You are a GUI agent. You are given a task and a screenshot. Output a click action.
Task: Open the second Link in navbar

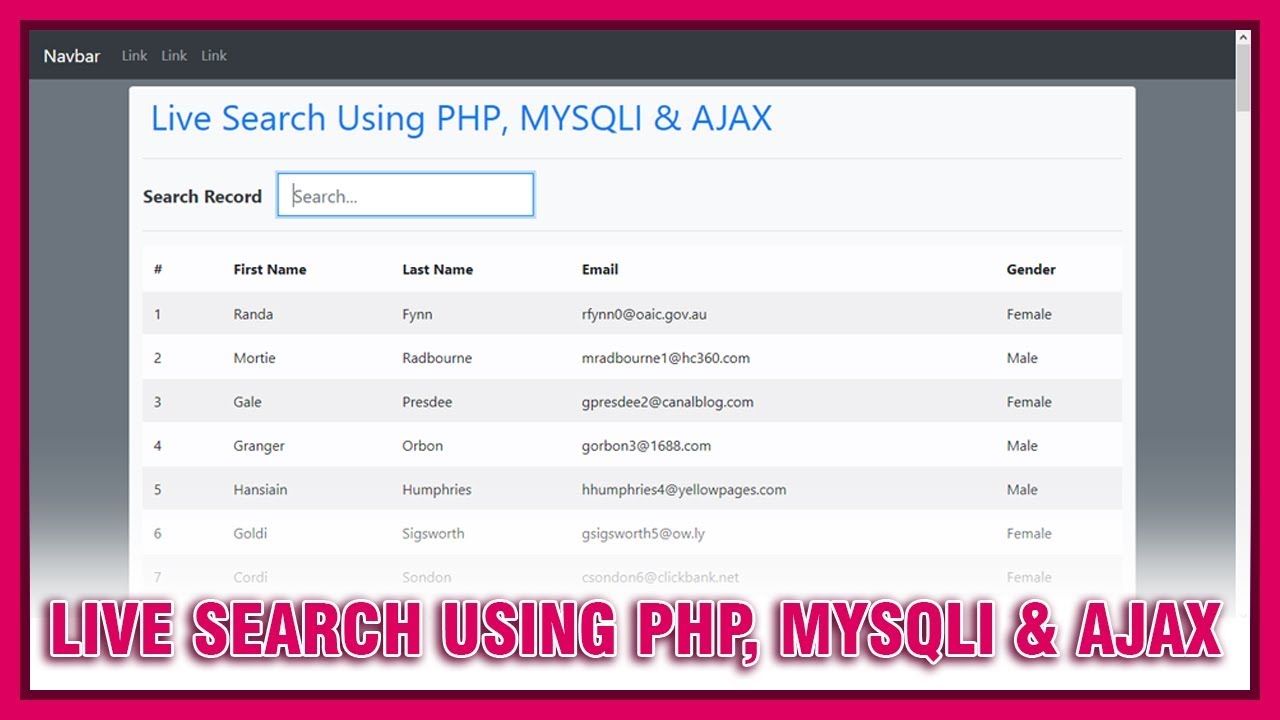point(174,56)
